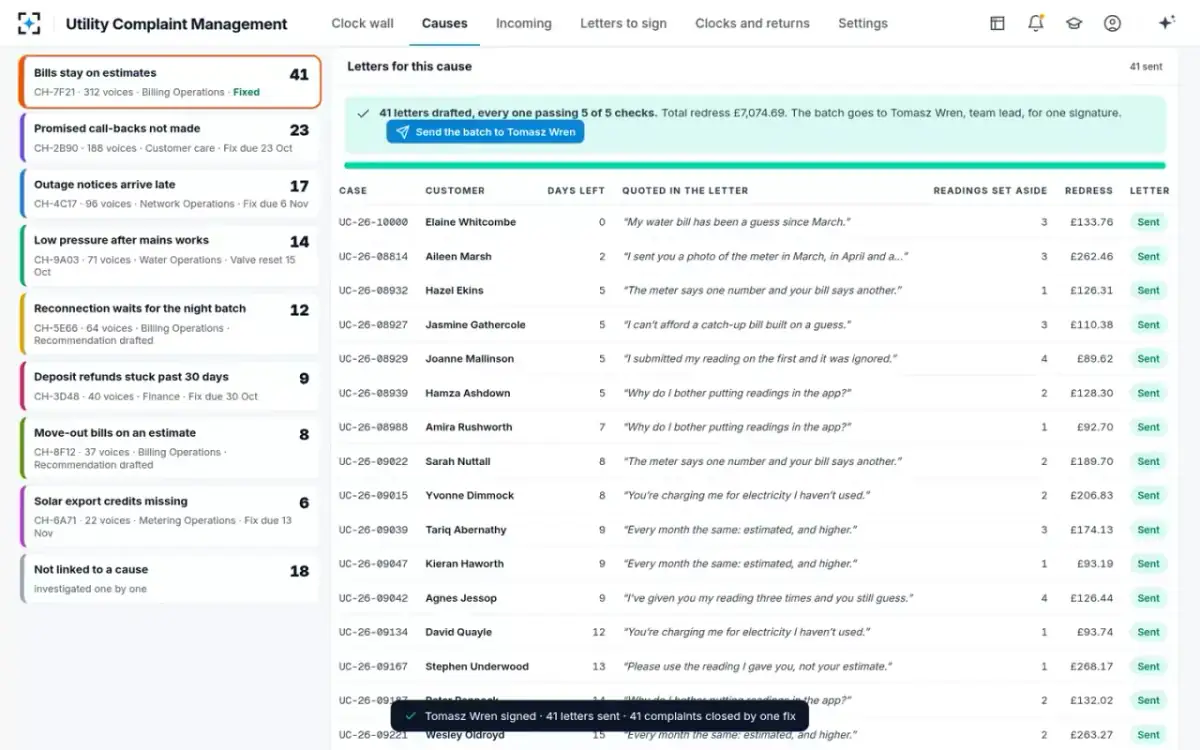Click customer Joanne Mallinson
1200x750 pixels.
(x=469, y=359)
